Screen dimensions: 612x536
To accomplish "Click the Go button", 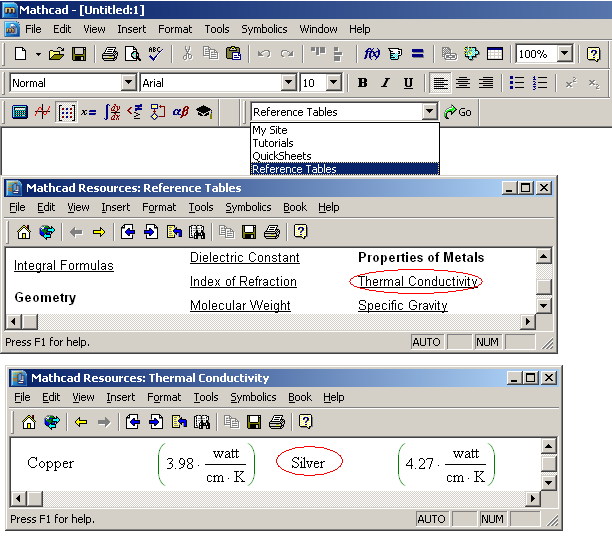I will [x=458, y=112].
